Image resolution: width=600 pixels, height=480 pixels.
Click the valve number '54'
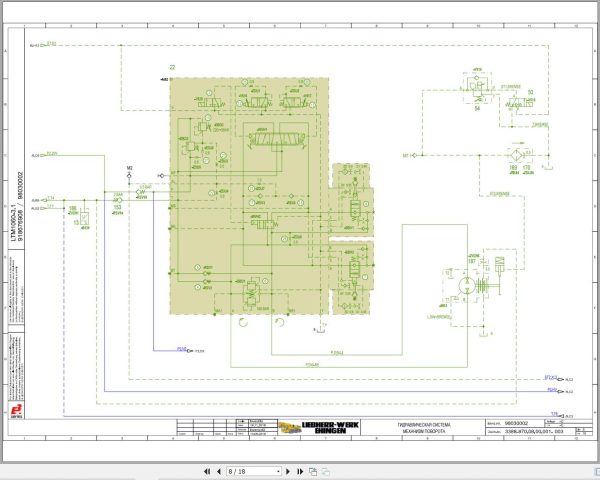pyautogui.click(x=477, y=109)
